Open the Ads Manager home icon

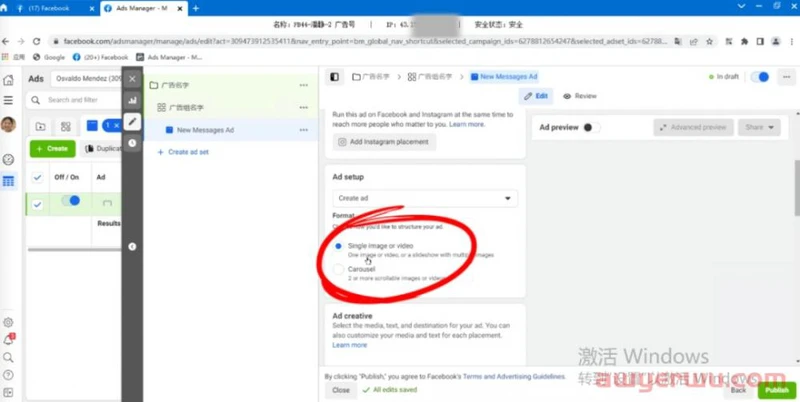[8, 80]
